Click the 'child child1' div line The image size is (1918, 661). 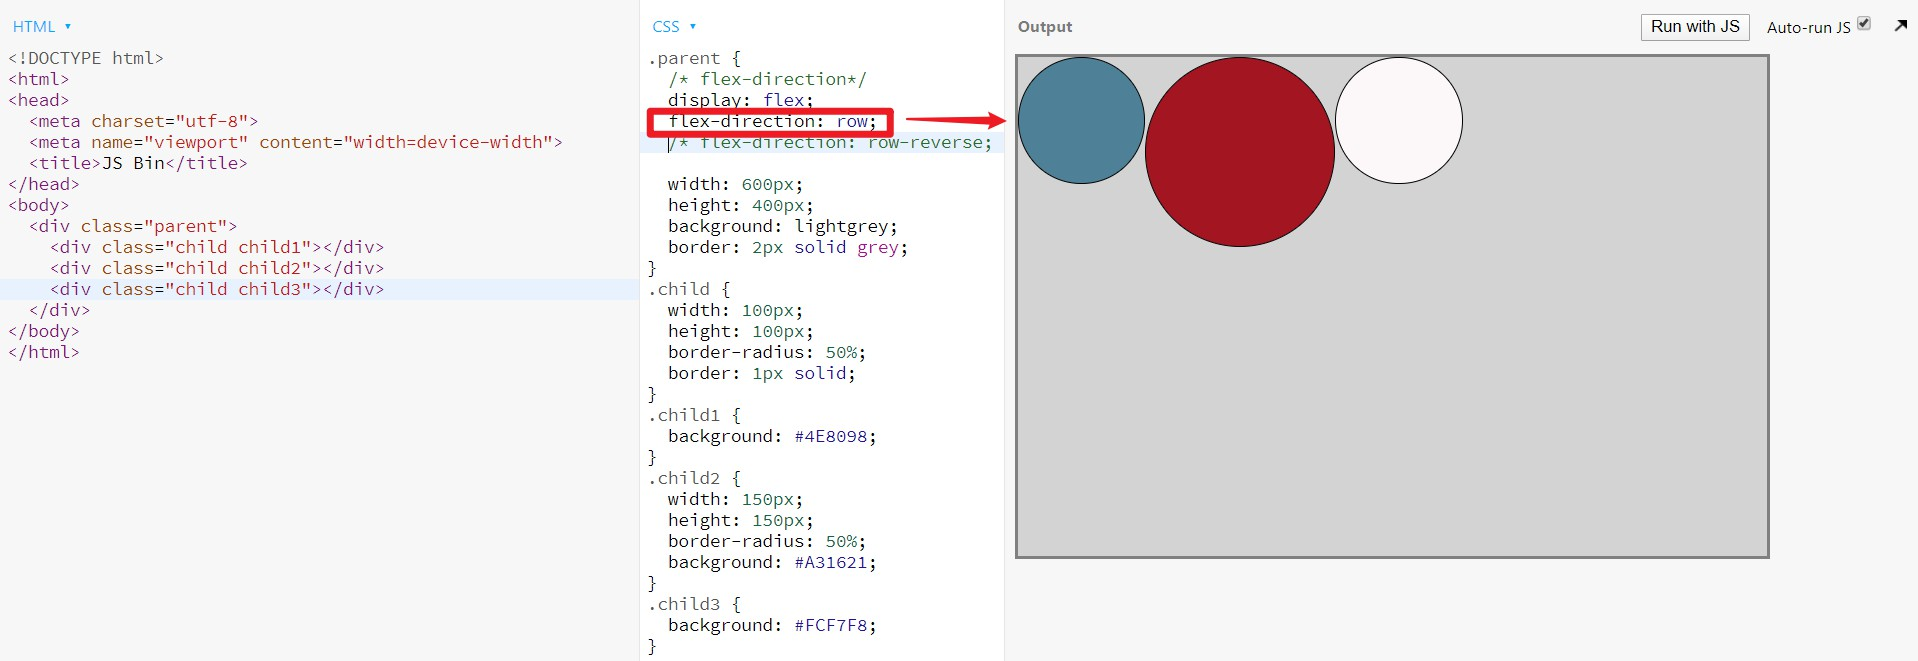click(x=217, y=248)
